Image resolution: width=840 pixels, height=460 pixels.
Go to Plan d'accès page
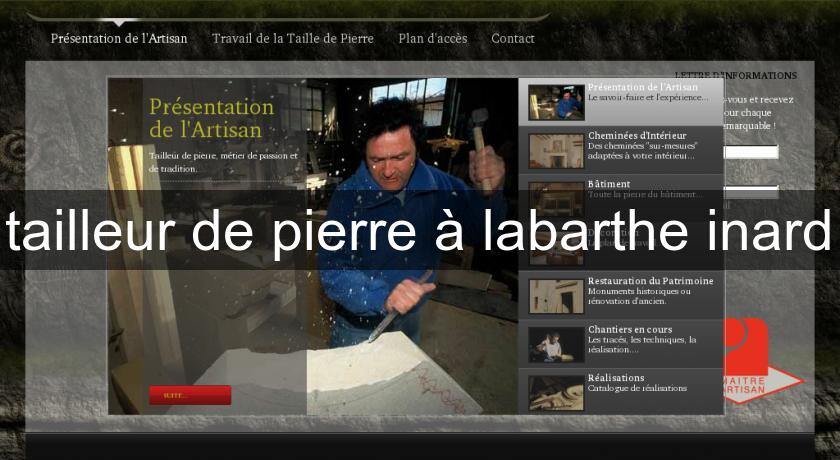433,39
